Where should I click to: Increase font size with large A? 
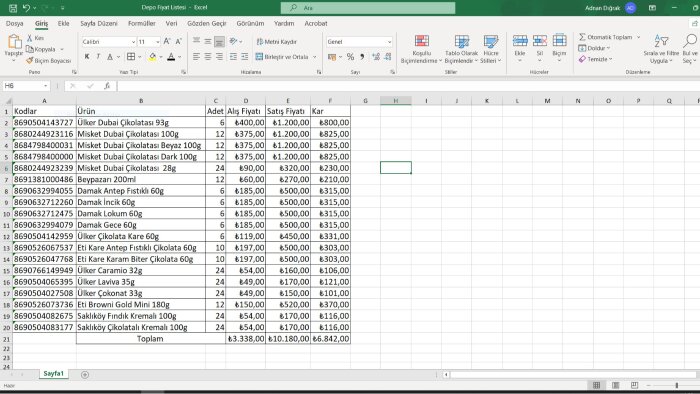click(x=167, y=41)
